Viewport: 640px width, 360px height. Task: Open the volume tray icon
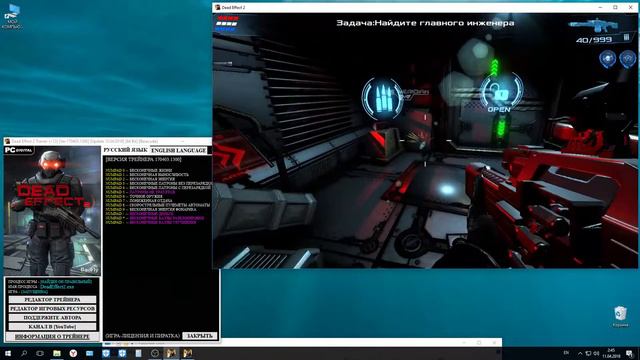click(596, 353)
